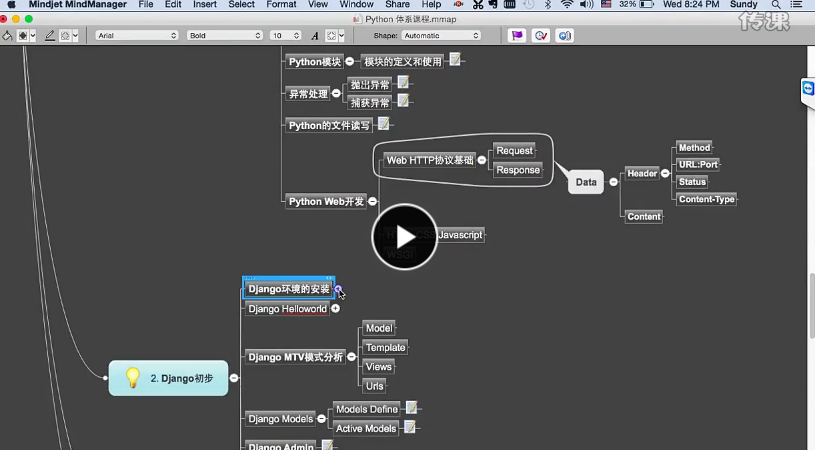Open note icon beside 抛出异常
The height and width of the screenshot is (473, 815).
pos(403,82)
